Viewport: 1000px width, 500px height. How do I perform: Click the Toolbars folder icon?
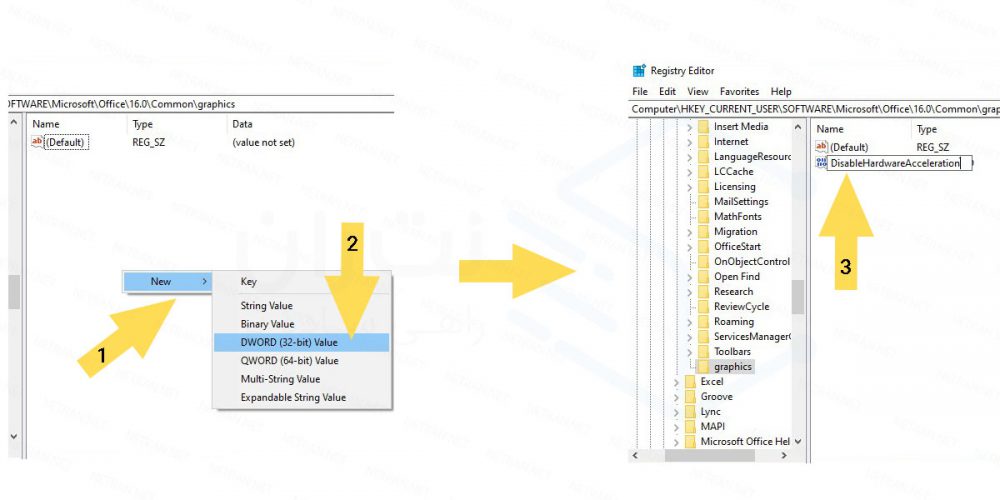pyautogui.click(x=703, y=352)
